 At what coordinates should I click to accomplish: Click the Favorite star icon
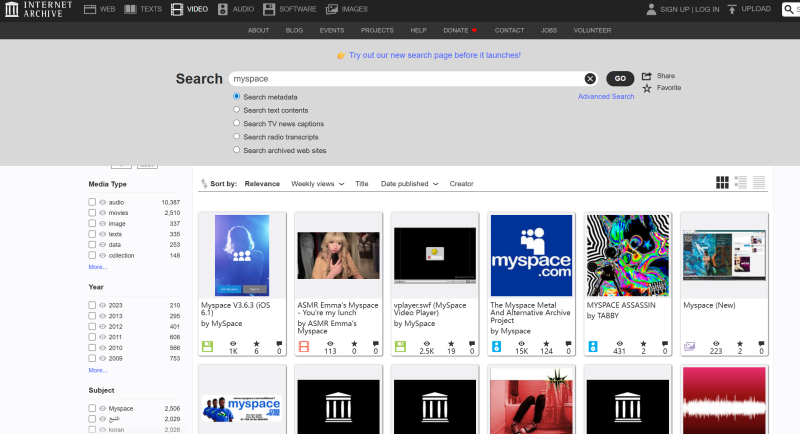[647, 88]
